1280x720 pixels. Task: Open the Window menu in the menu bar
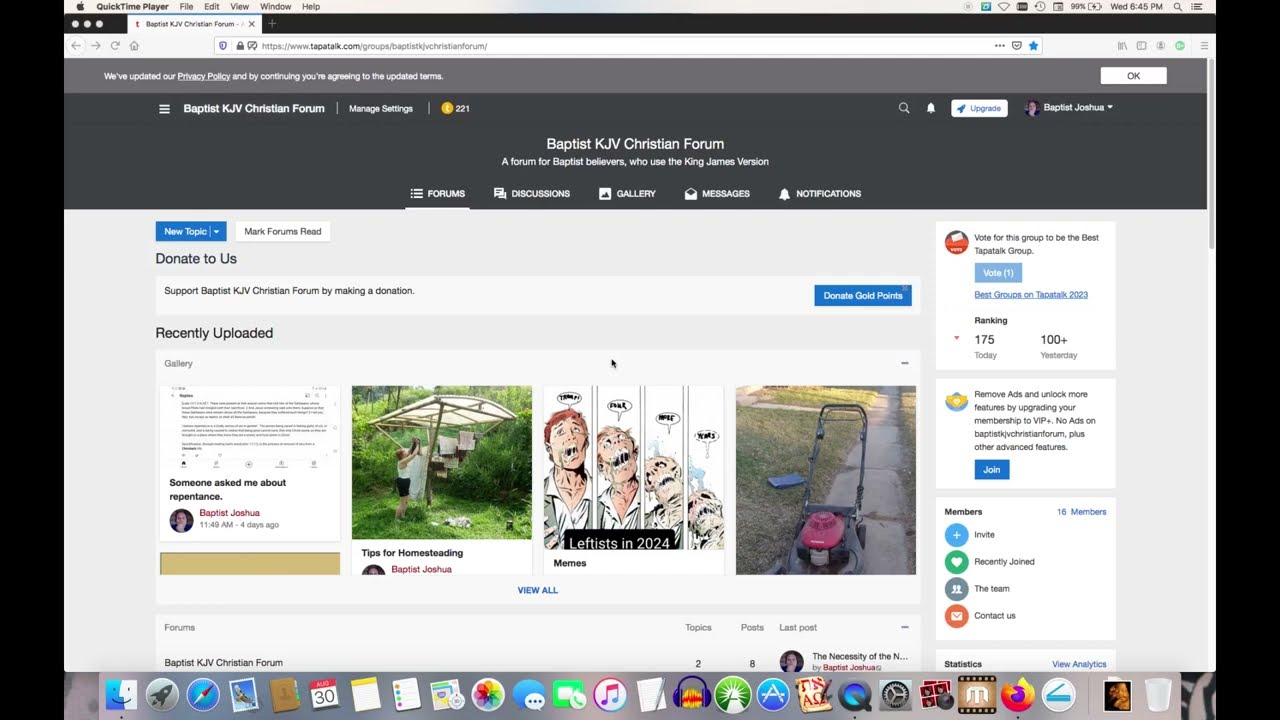click(275, 7)
